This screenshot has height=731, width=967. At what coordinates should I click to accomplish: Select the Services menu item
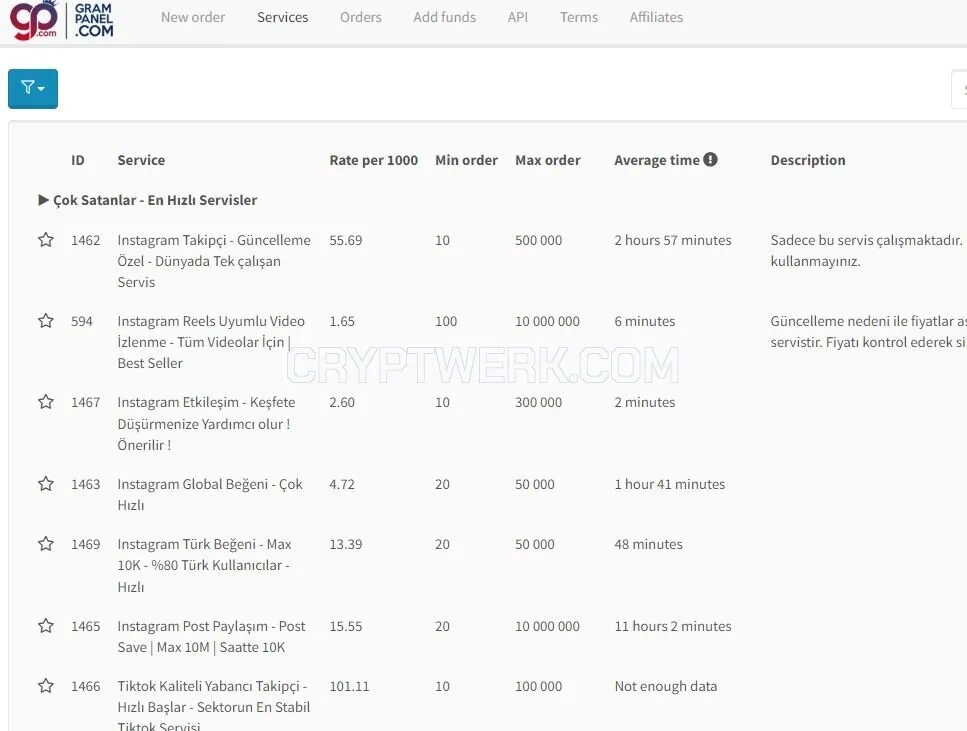coord(282,17)
